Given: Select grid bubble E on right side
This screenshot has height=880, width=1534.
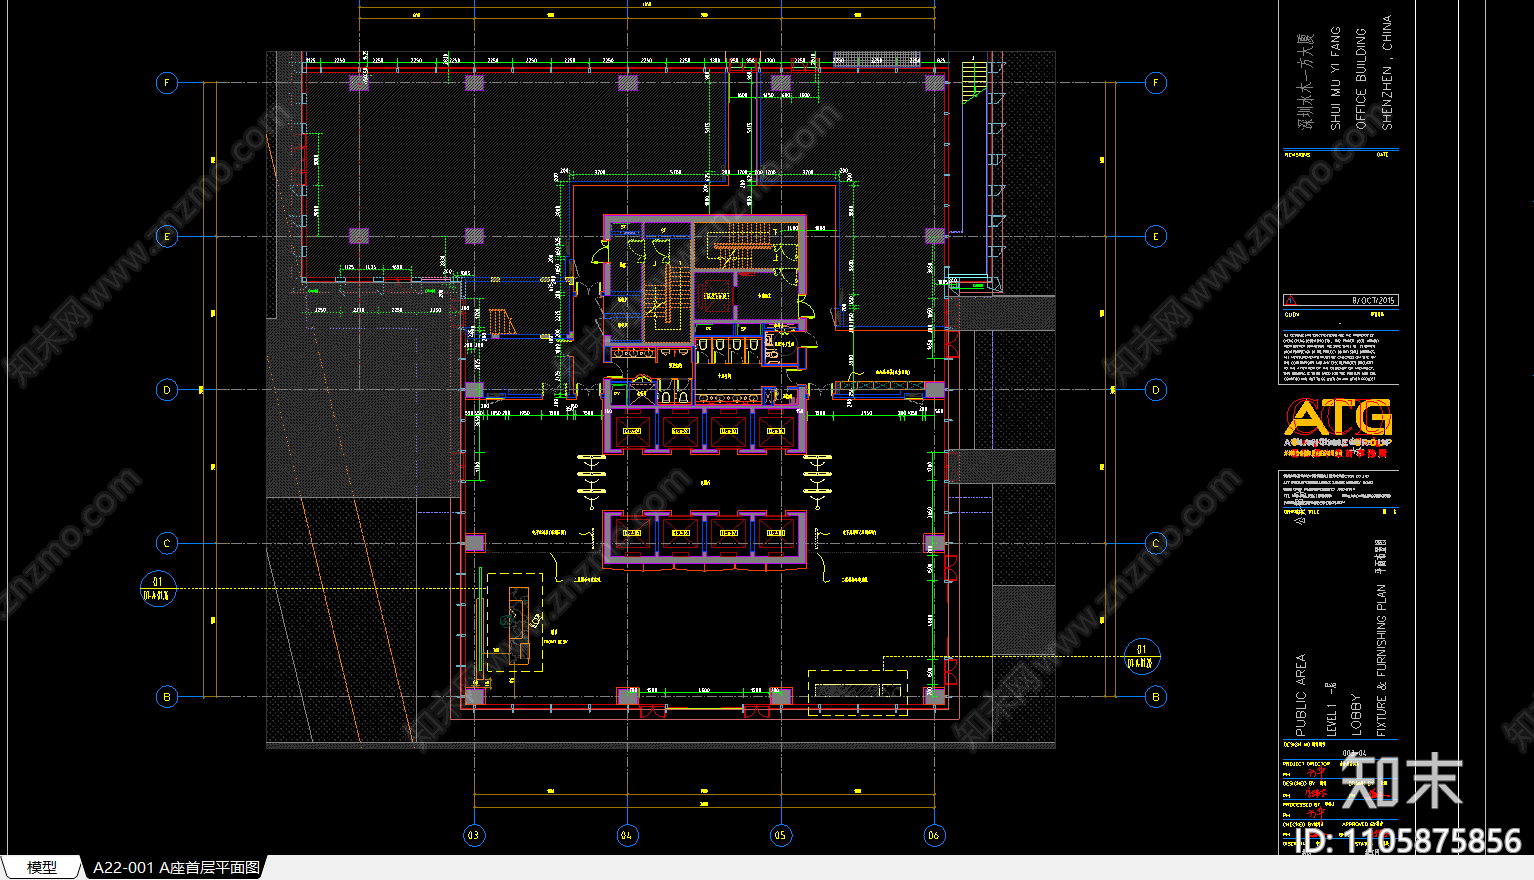Looking at the screenshot, I should 1156,237.
